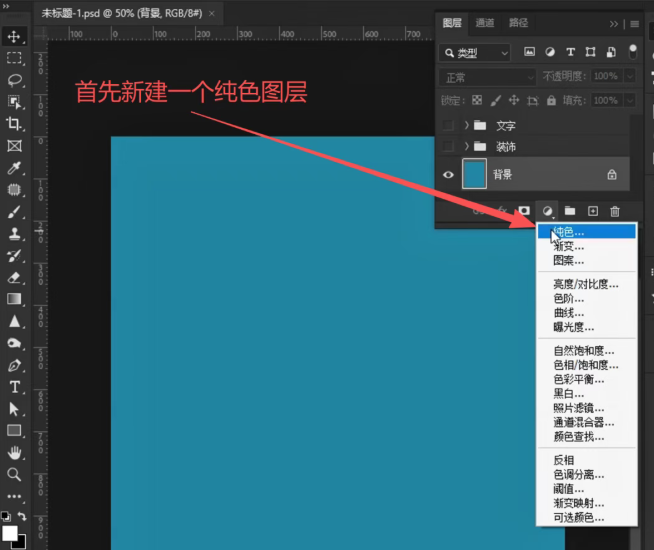This screenshot has height=550, width=654.
Task: Open the Edit Toolbar ellipsis
Action: (14, 496)
